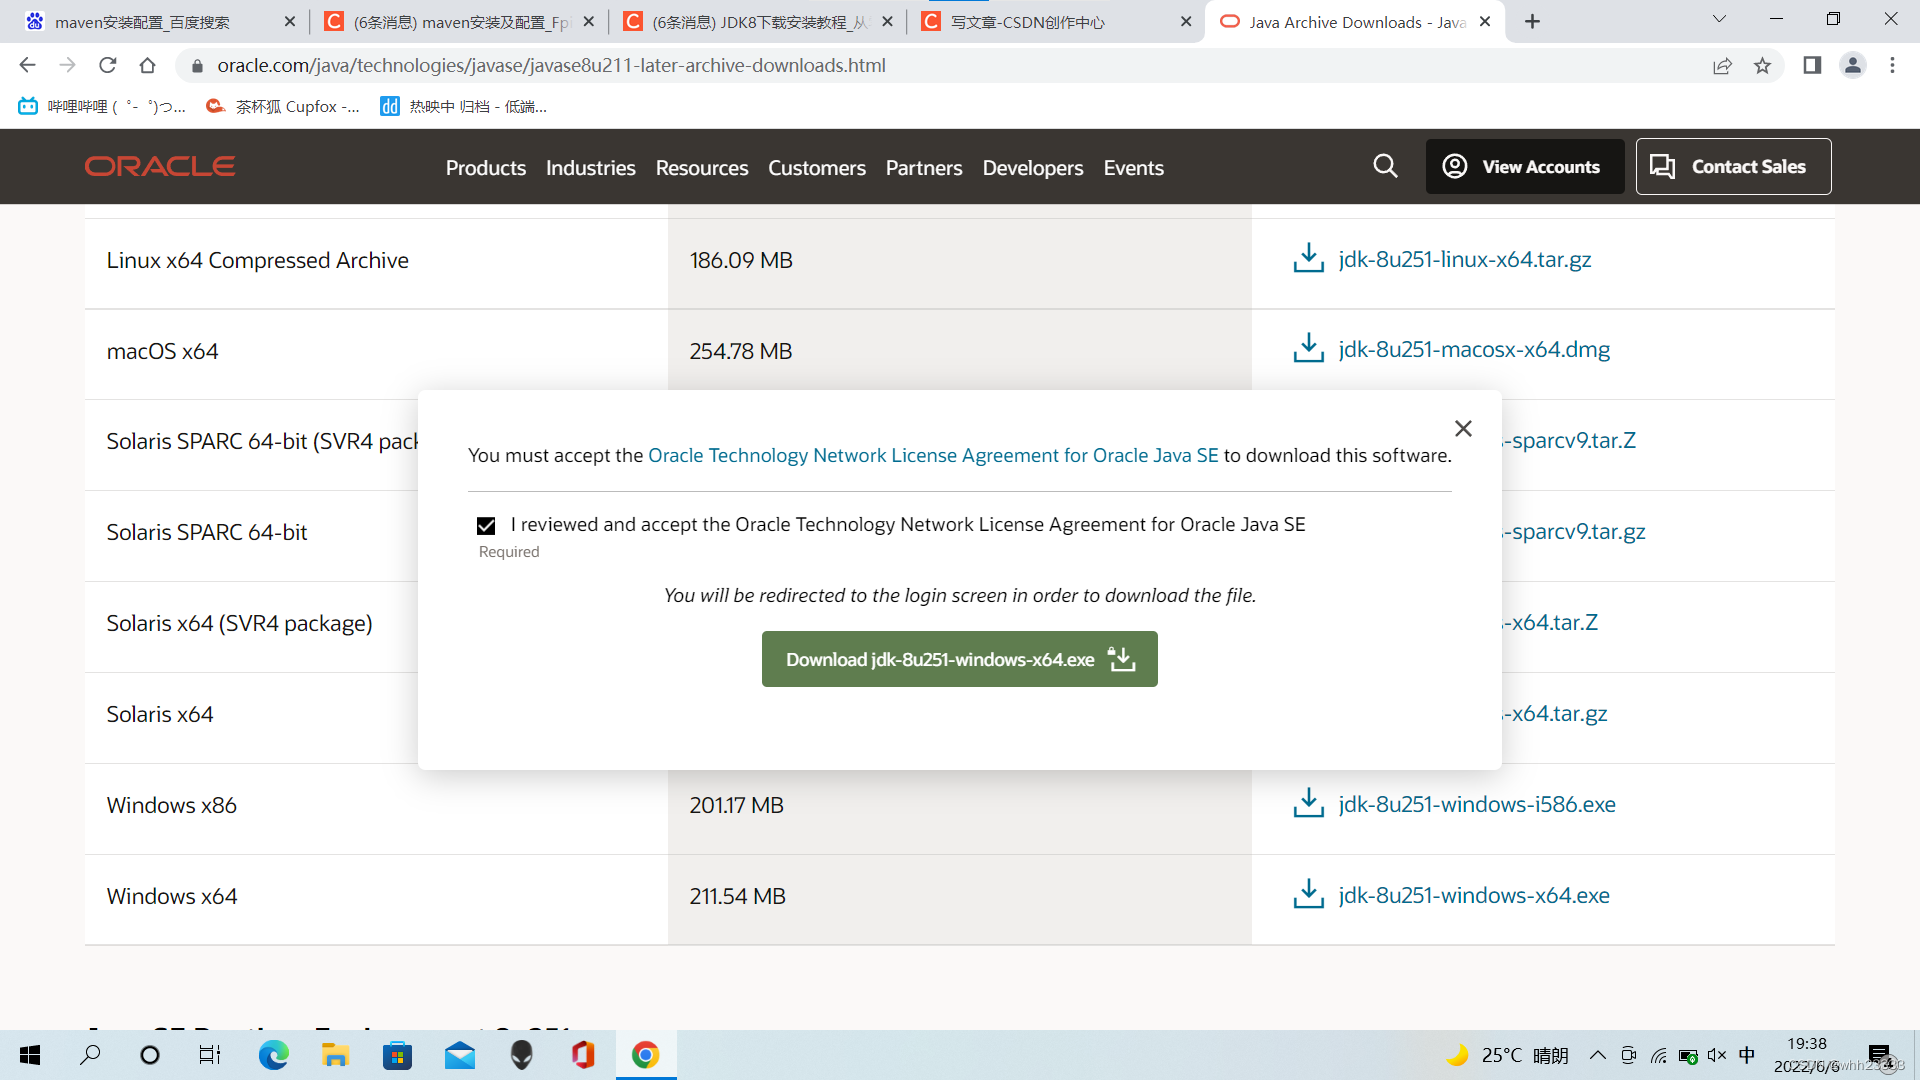1920x1080 pixels.
Task: Reload the current page
Action: click(x=107, y=65)
